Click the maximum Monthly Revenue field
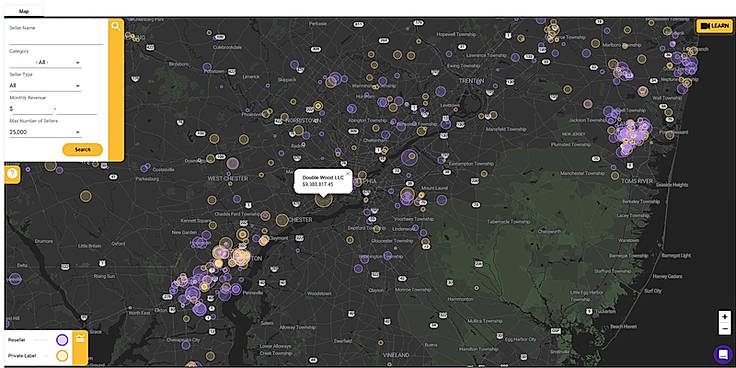736x368 pixels. [x=77, y=109]
